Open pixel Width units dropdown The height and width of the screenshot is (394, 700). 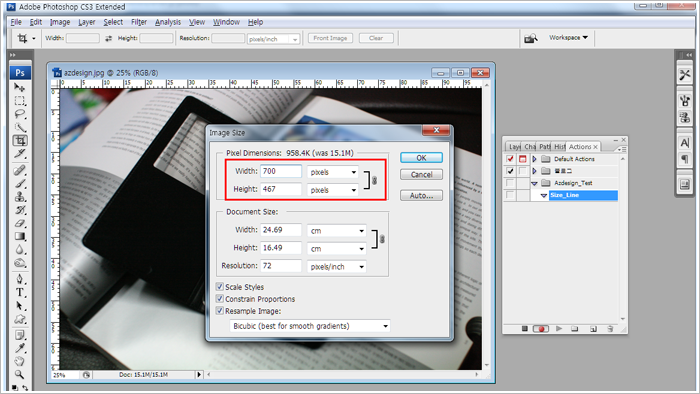(333, 172)
